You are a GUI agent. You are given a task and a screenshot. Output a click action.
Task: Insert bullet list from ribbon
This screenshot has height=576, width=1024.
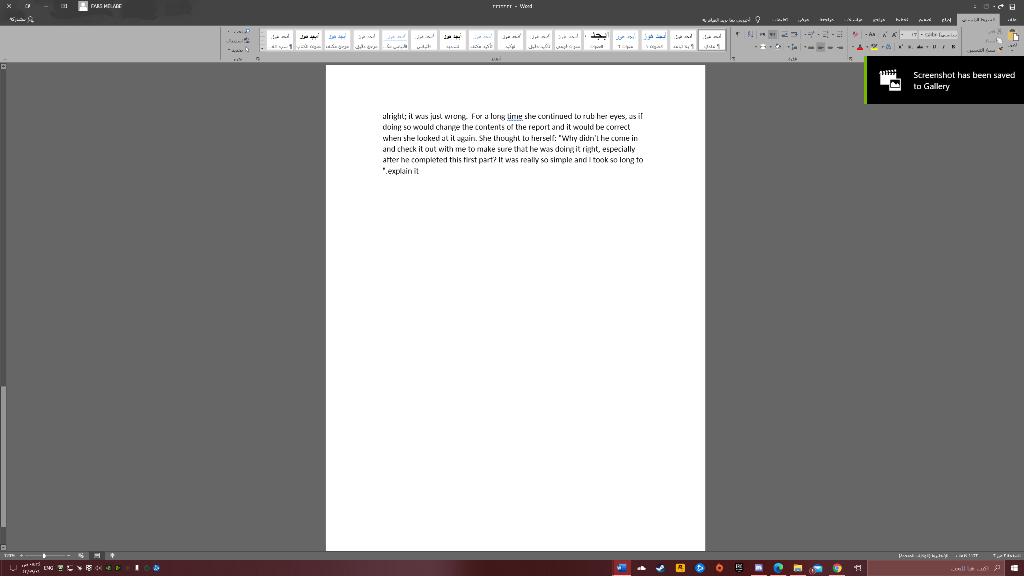tap(840, 35)
